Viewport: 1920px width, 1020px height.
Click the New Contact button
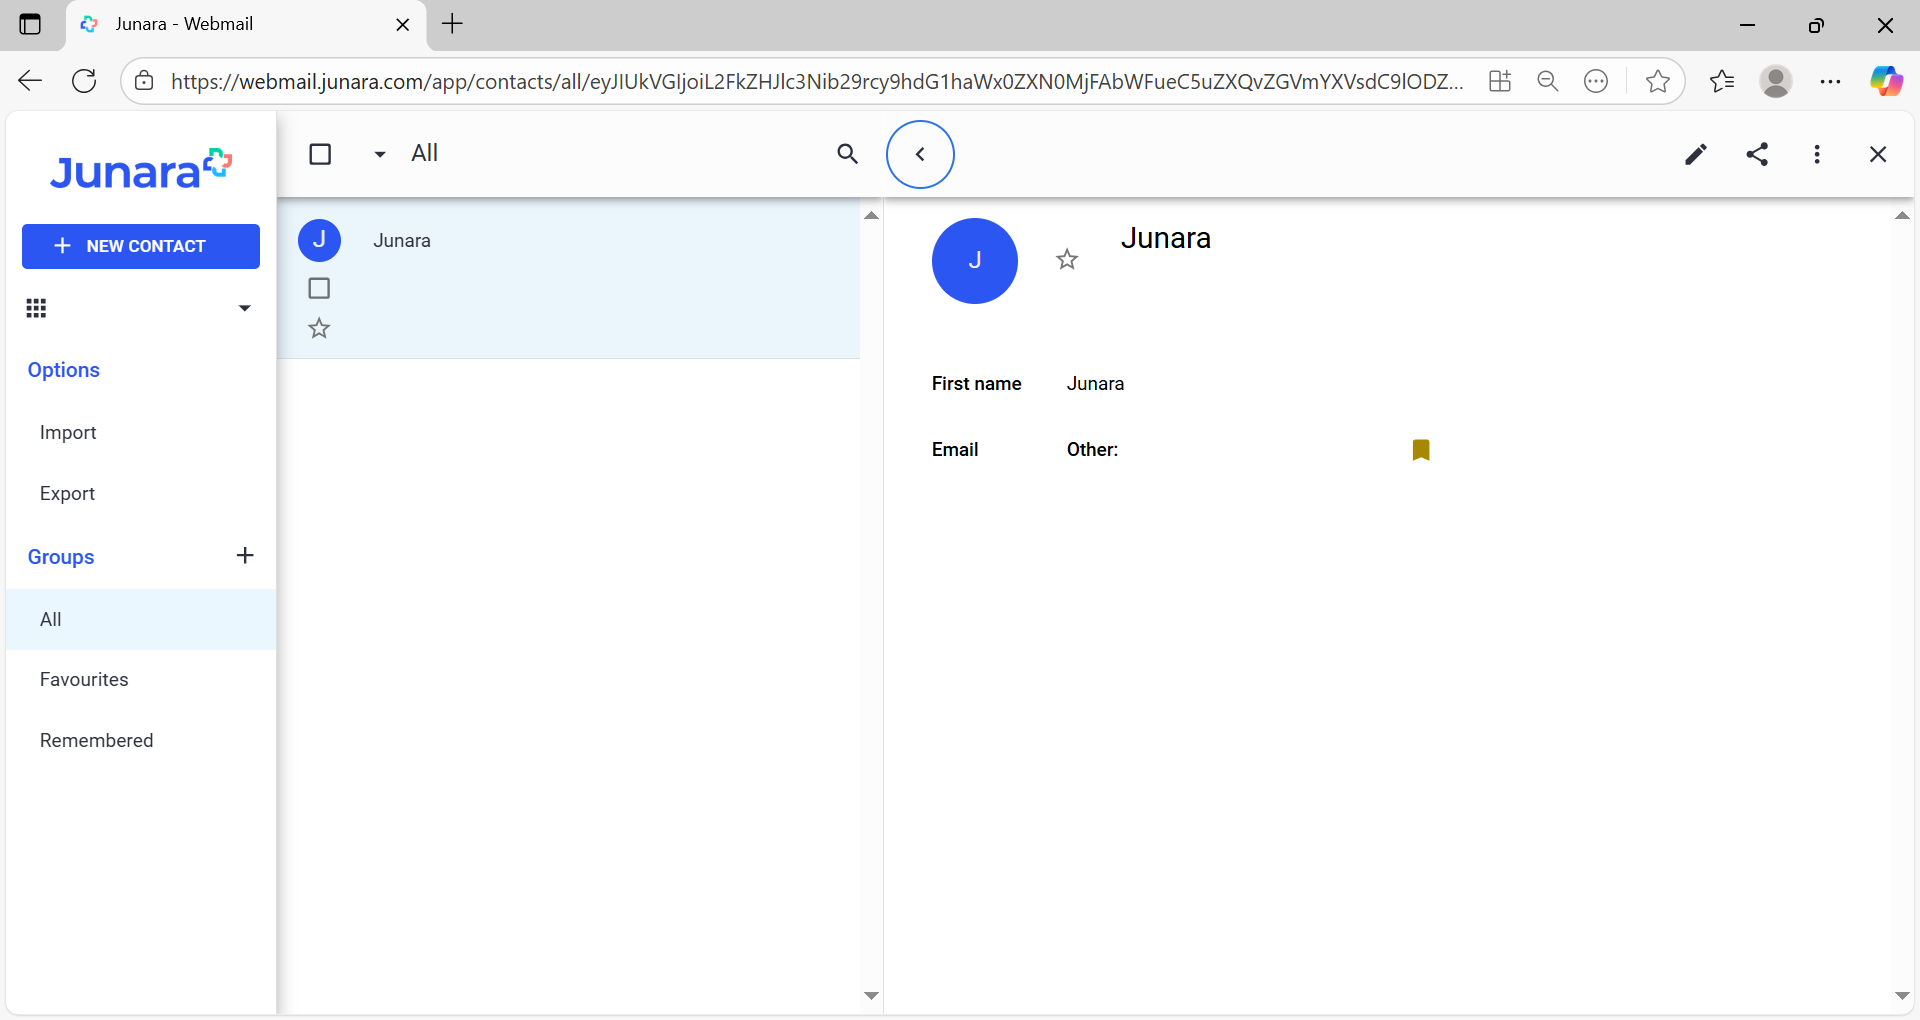141,246
